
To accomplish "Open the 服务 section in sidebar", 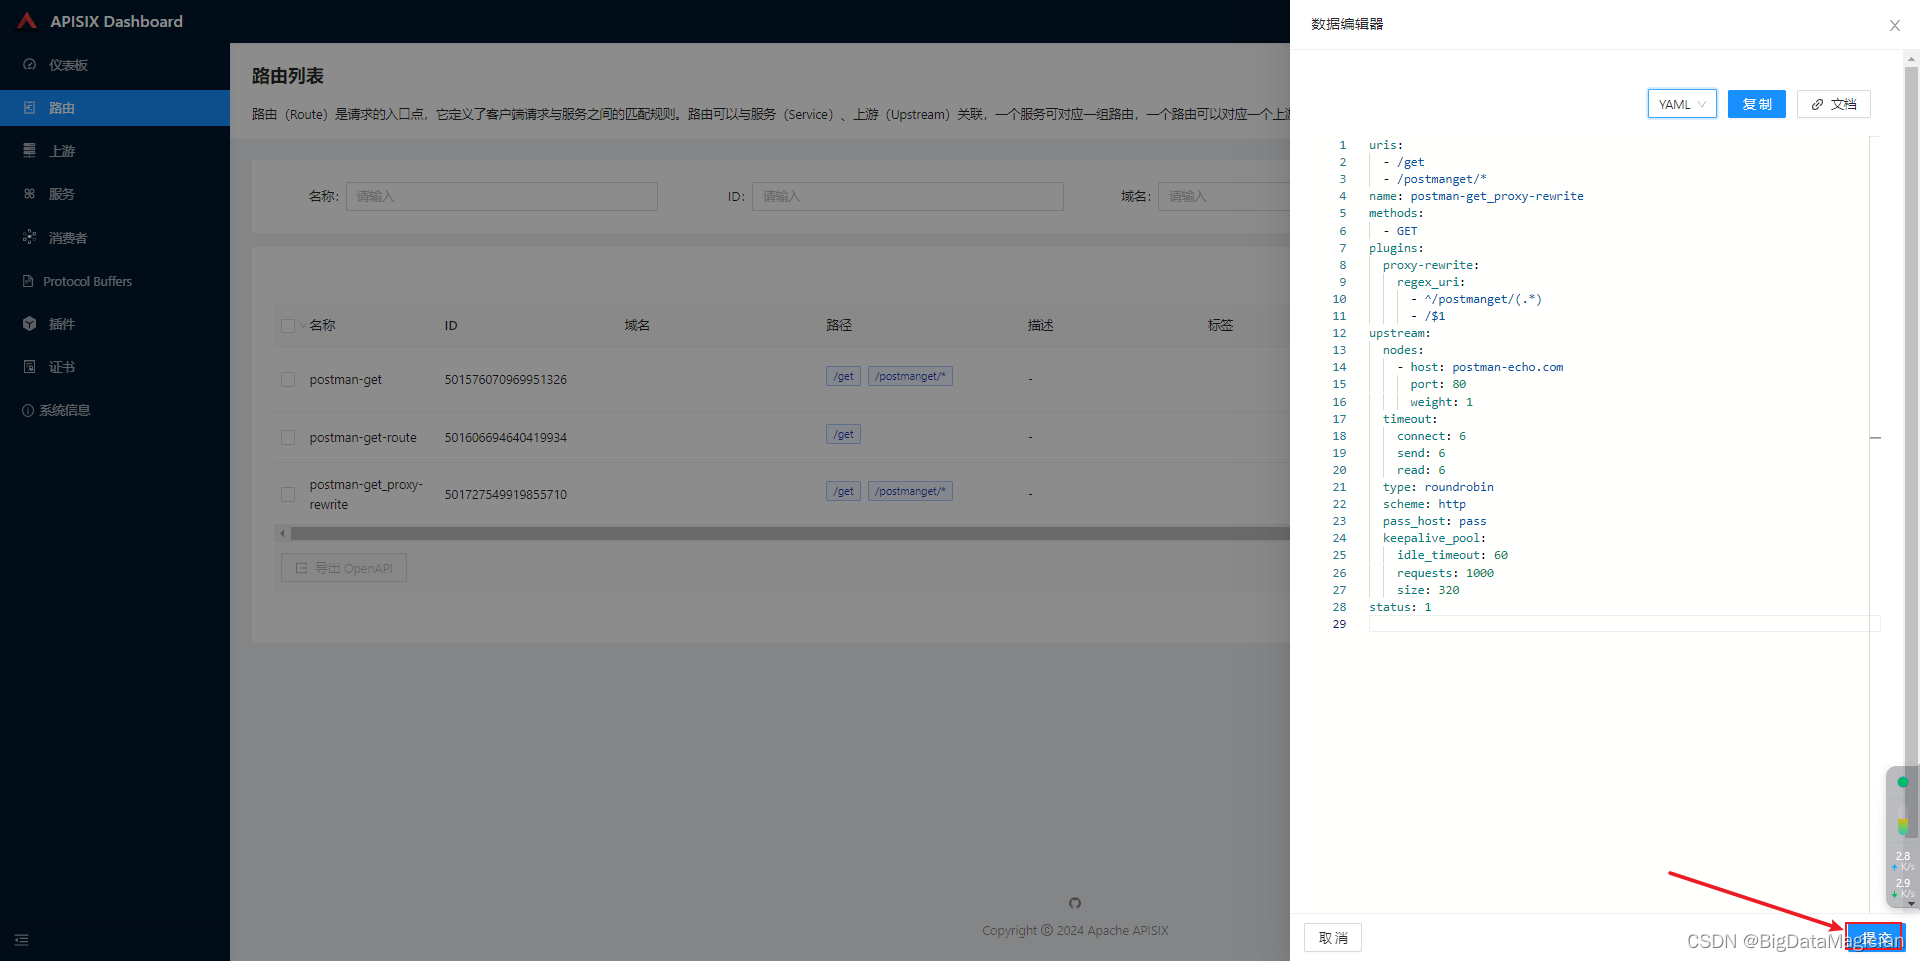I will (61, 193).
